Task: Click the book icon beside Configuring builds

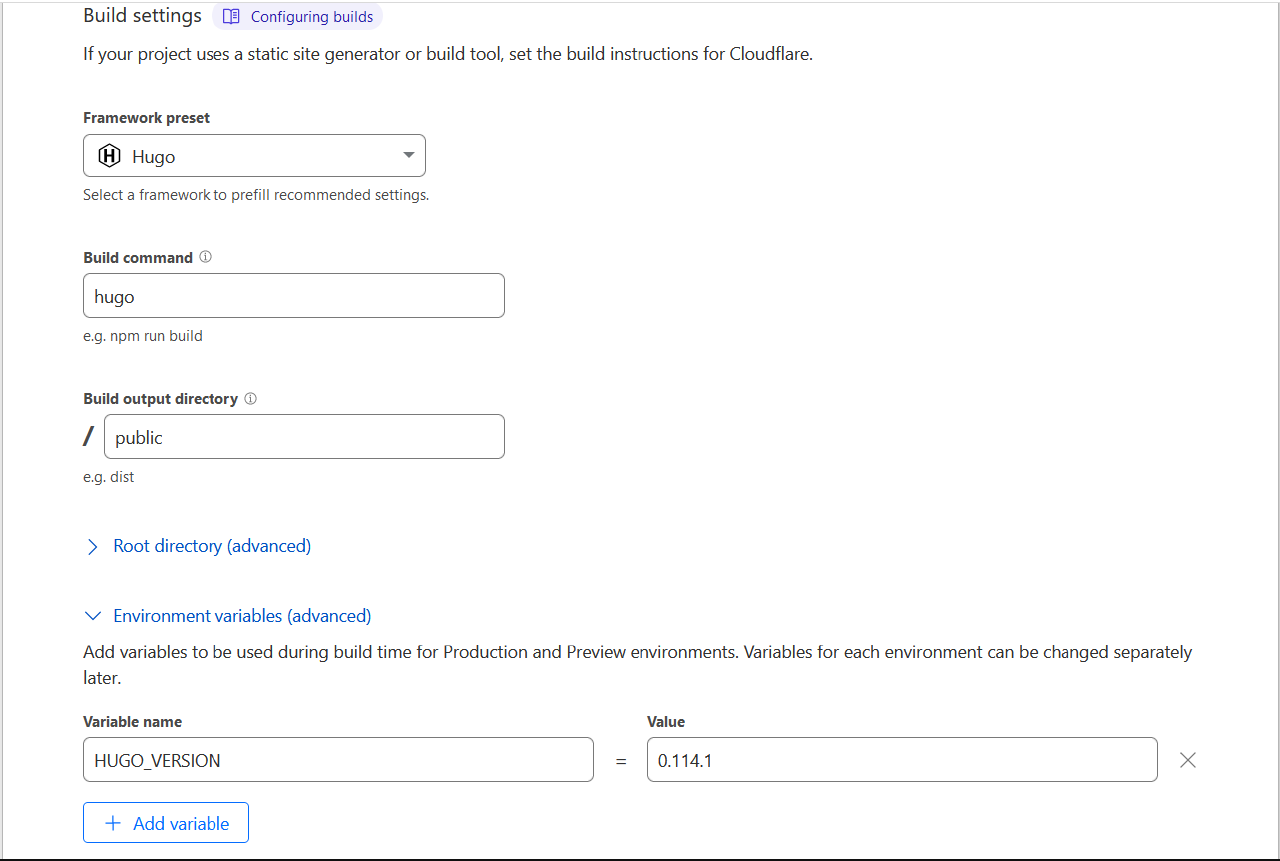Action: (x=231, y=17)
